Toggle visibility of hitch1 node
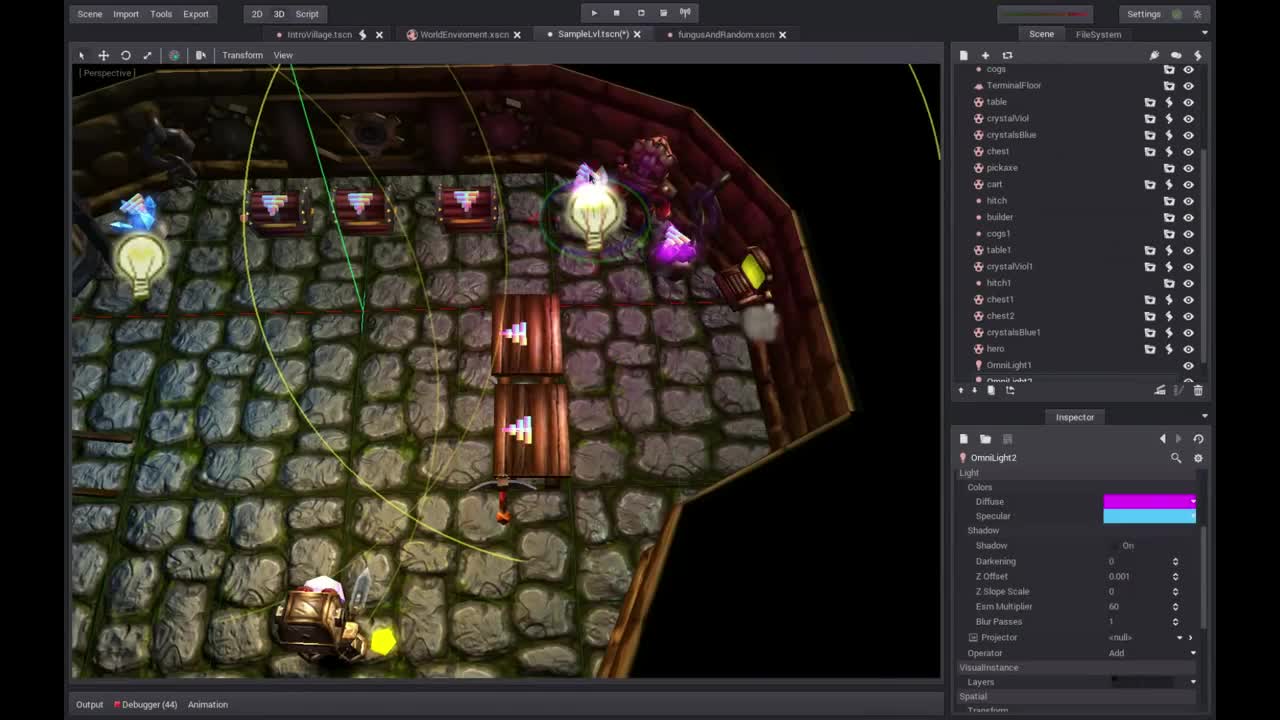Image resolution: width=1280 pixels, height=720 pixels. click(1188, 283)
